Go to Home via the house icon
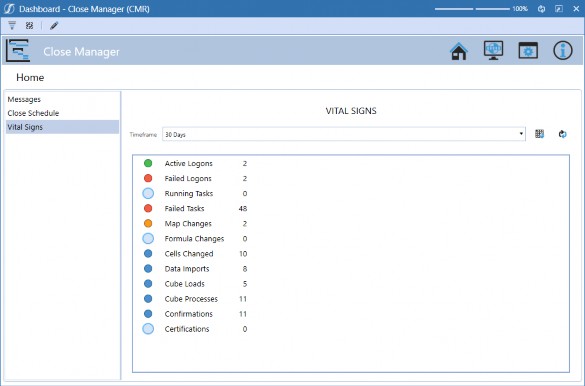This screenshot has width=585, height=386. pos(459,51)
